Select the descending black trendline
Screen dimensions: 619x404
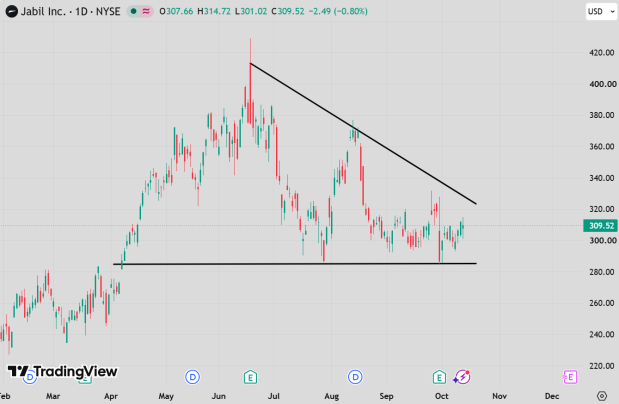tap(363, 133)
